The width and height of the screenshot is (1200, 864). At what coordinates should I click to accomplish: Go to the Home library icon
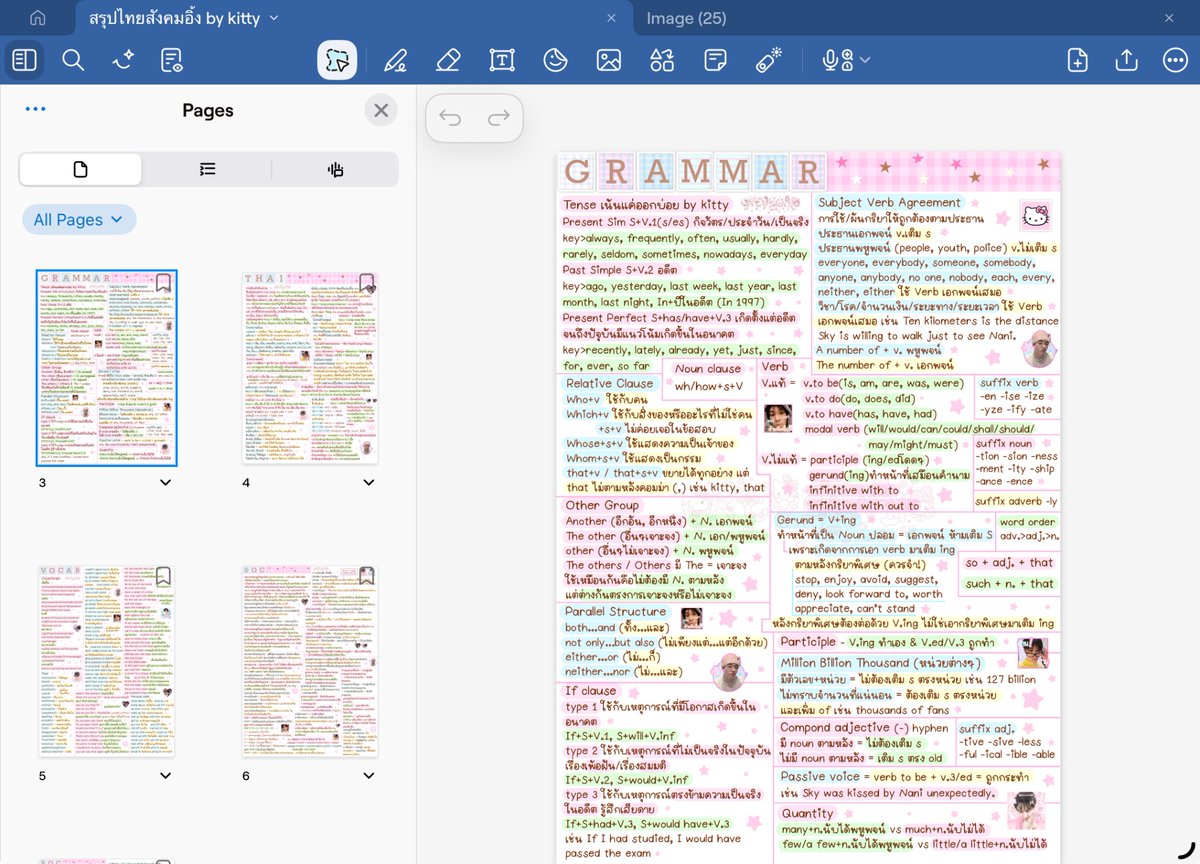(37, 18)
